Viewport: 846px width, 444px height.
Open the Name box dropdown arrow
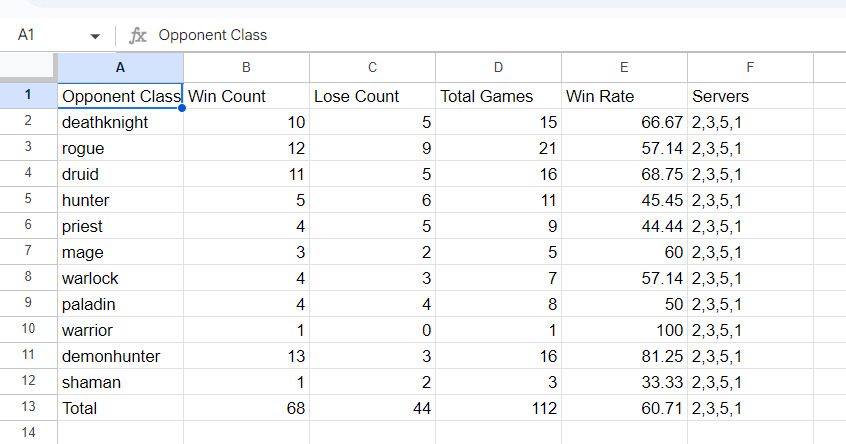point(95,36)
